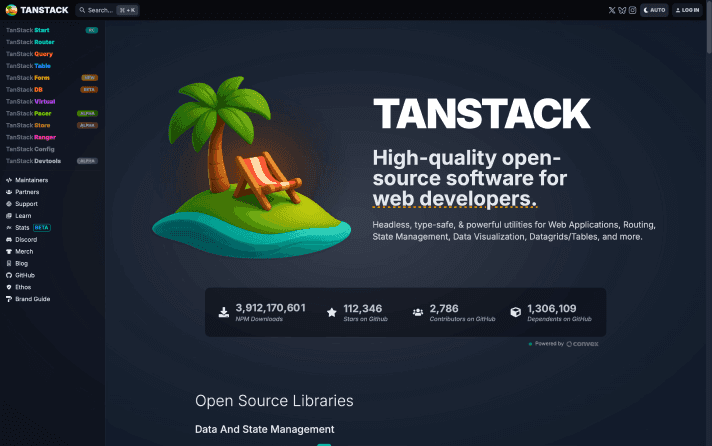Screen dimensions: 712x446
Task: Open TanStack Query in sidebar
Action: pyautogui.click(x=30, y=54)
